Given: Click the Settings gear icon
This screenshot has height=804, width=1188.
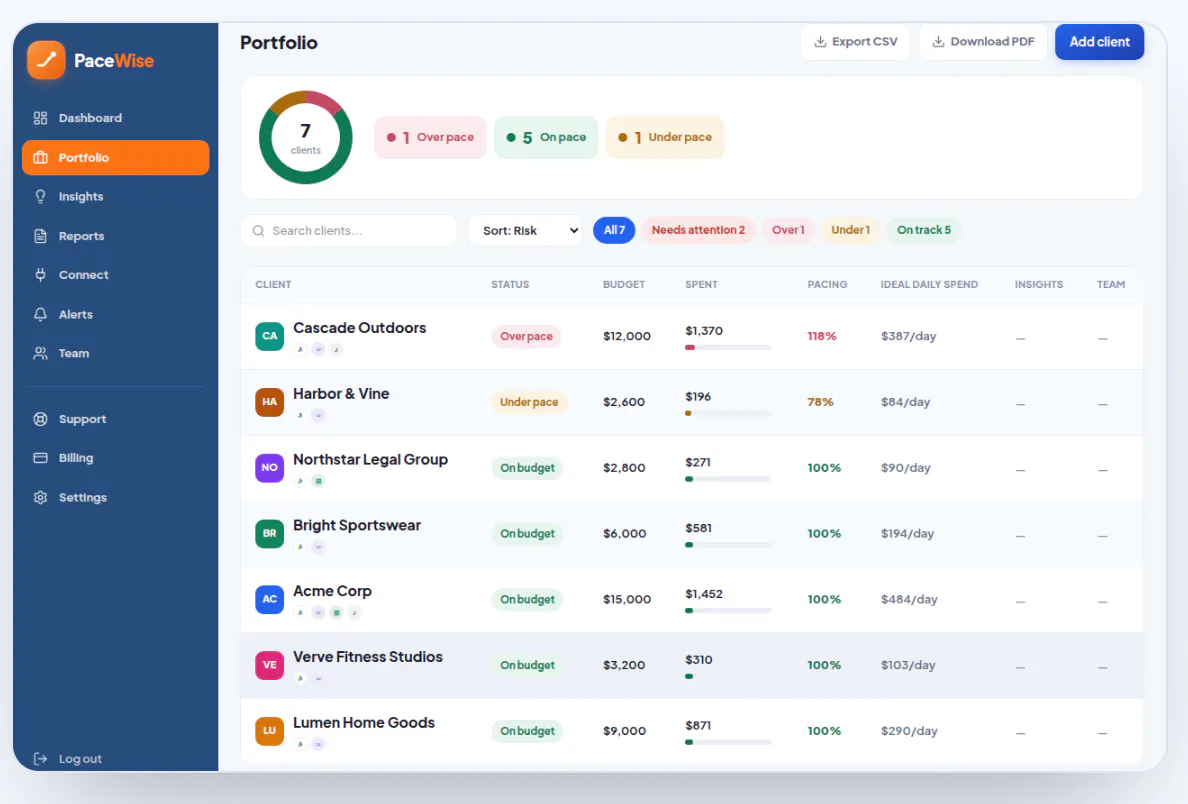Looking at the screenshot, I should pos(41,497).
